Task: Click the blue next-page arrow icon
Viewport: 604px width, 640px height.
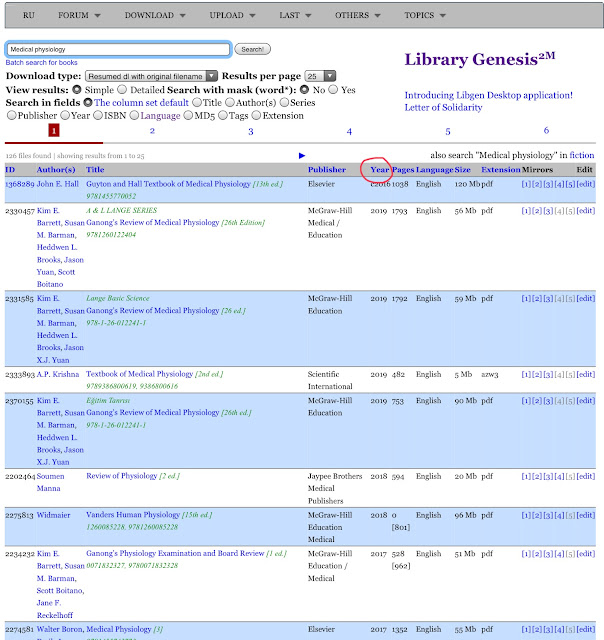Action: 302,156
